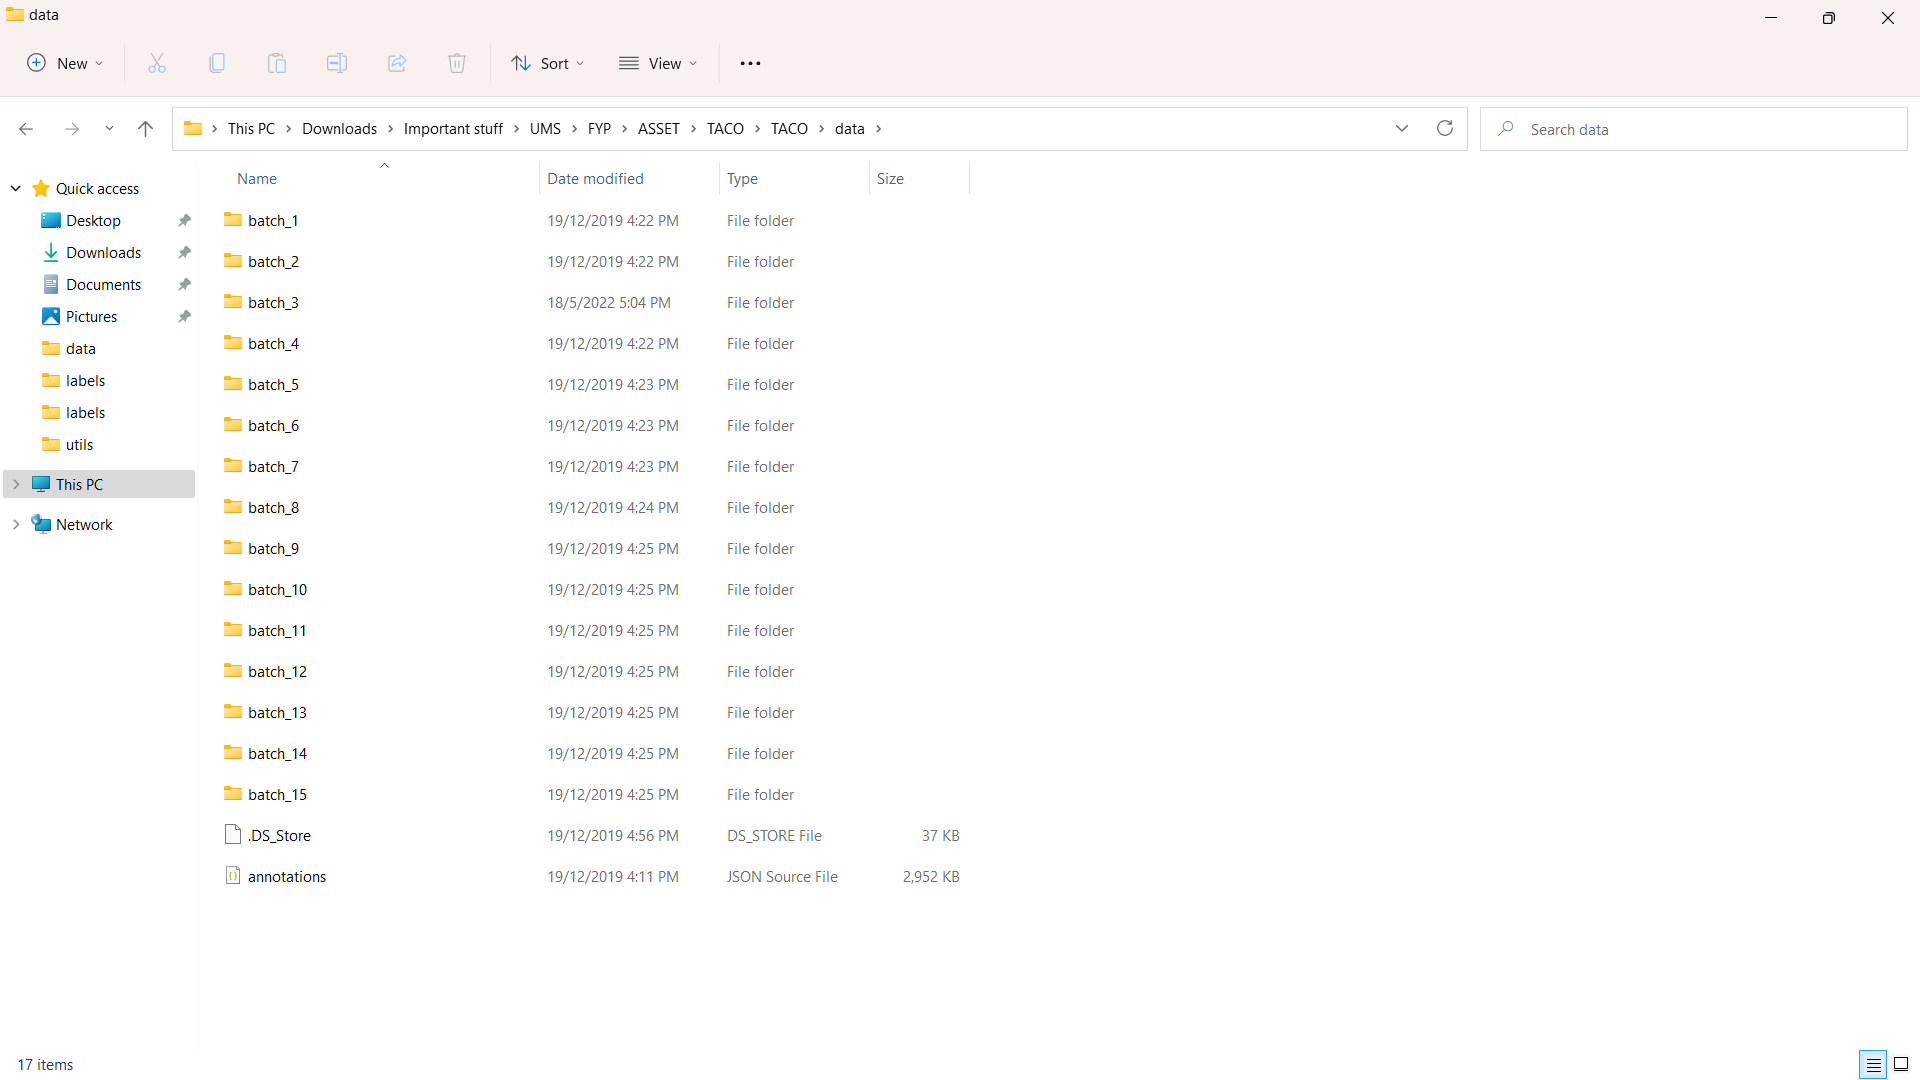1920x1080 pixels.
Task: Refresh the current folder view
Action: 1444,128
